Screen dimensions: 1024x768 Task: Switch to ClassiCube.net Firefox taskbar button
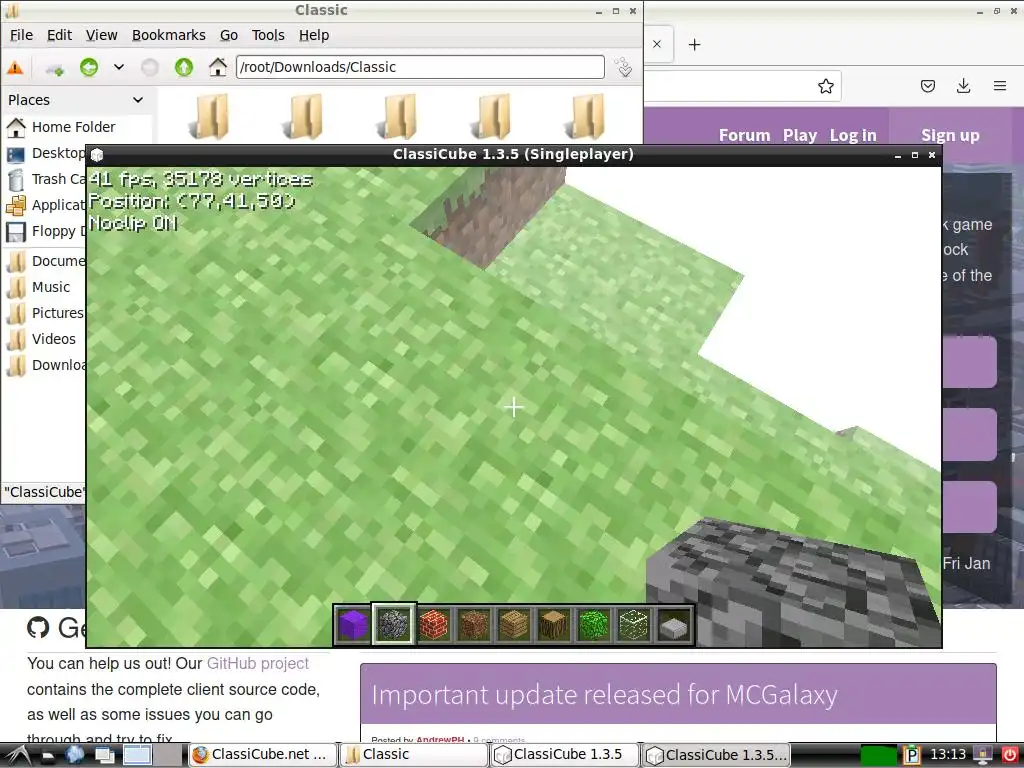pyautogui.click(x=263, y=755)
